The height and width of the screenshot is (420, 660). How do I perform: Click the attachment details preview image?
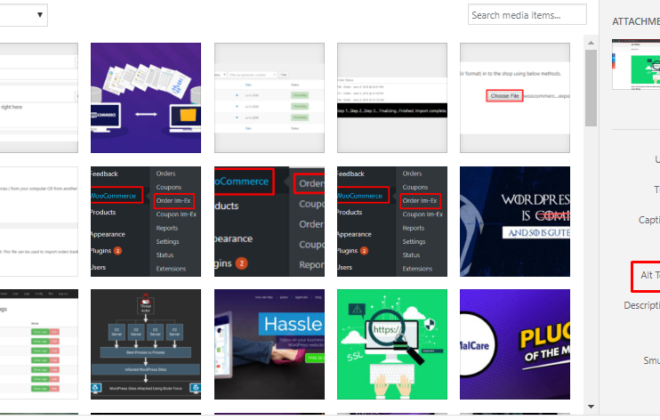click(x=636, y=64)
